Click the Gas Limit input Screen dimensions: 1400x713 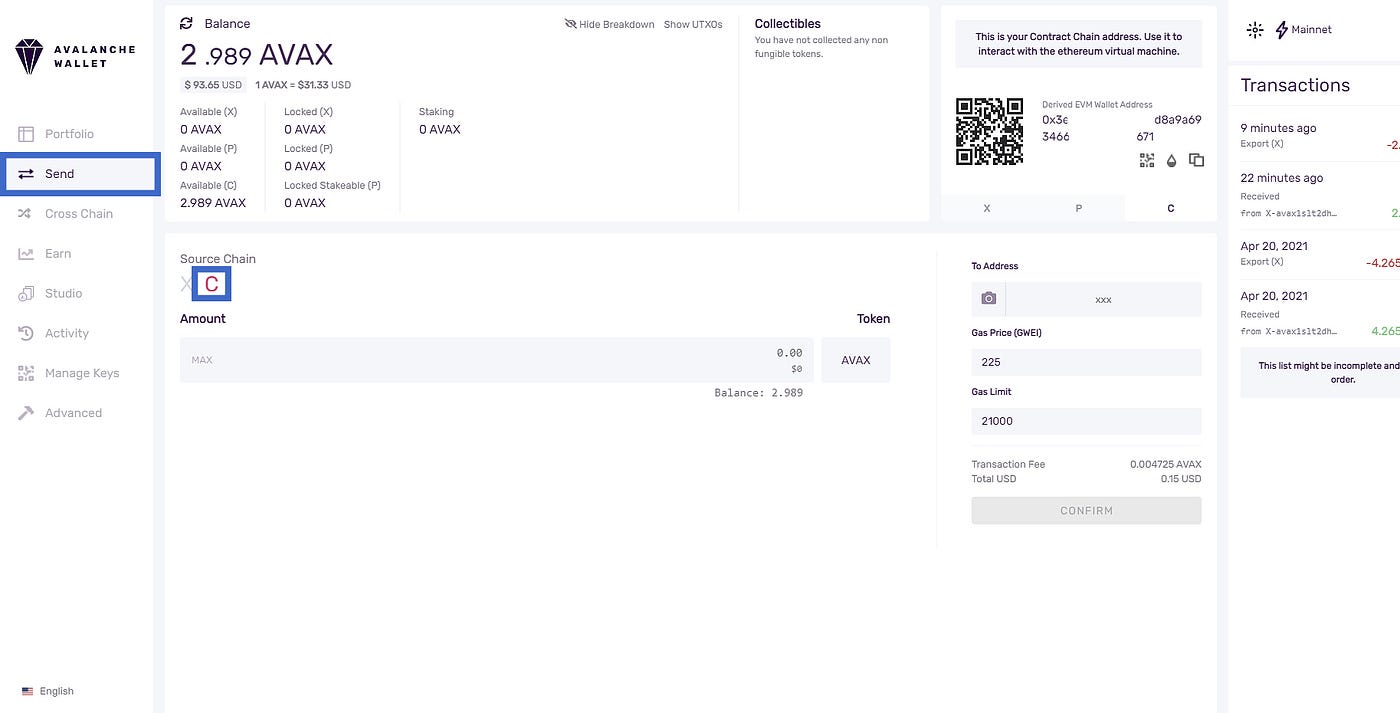[1086, 421]
